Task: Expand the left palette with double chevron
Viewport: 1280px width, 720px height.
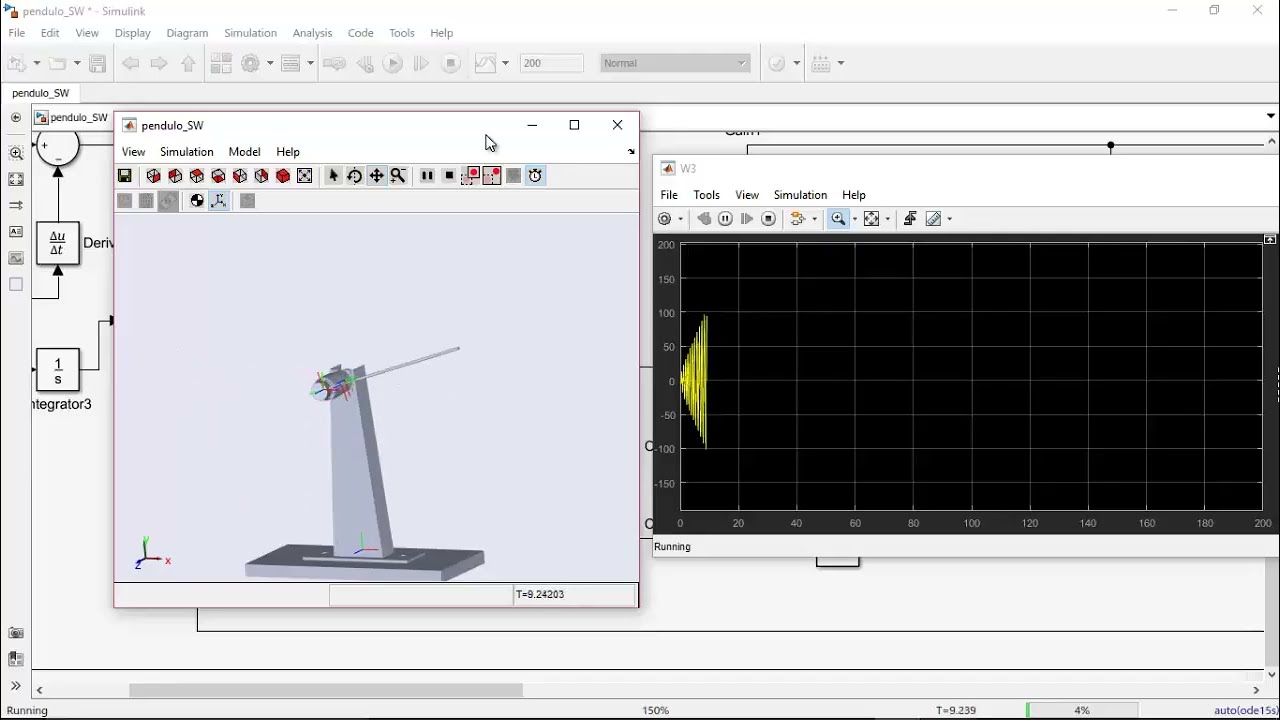Action: click(16, 686)
